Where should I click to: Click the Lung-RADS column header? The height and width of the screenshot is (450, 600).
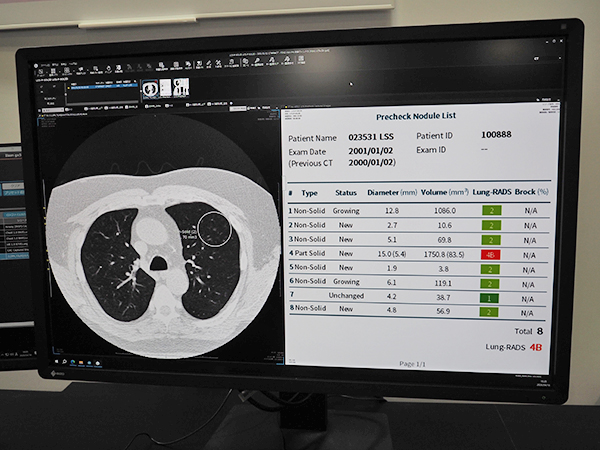(492, 192)
